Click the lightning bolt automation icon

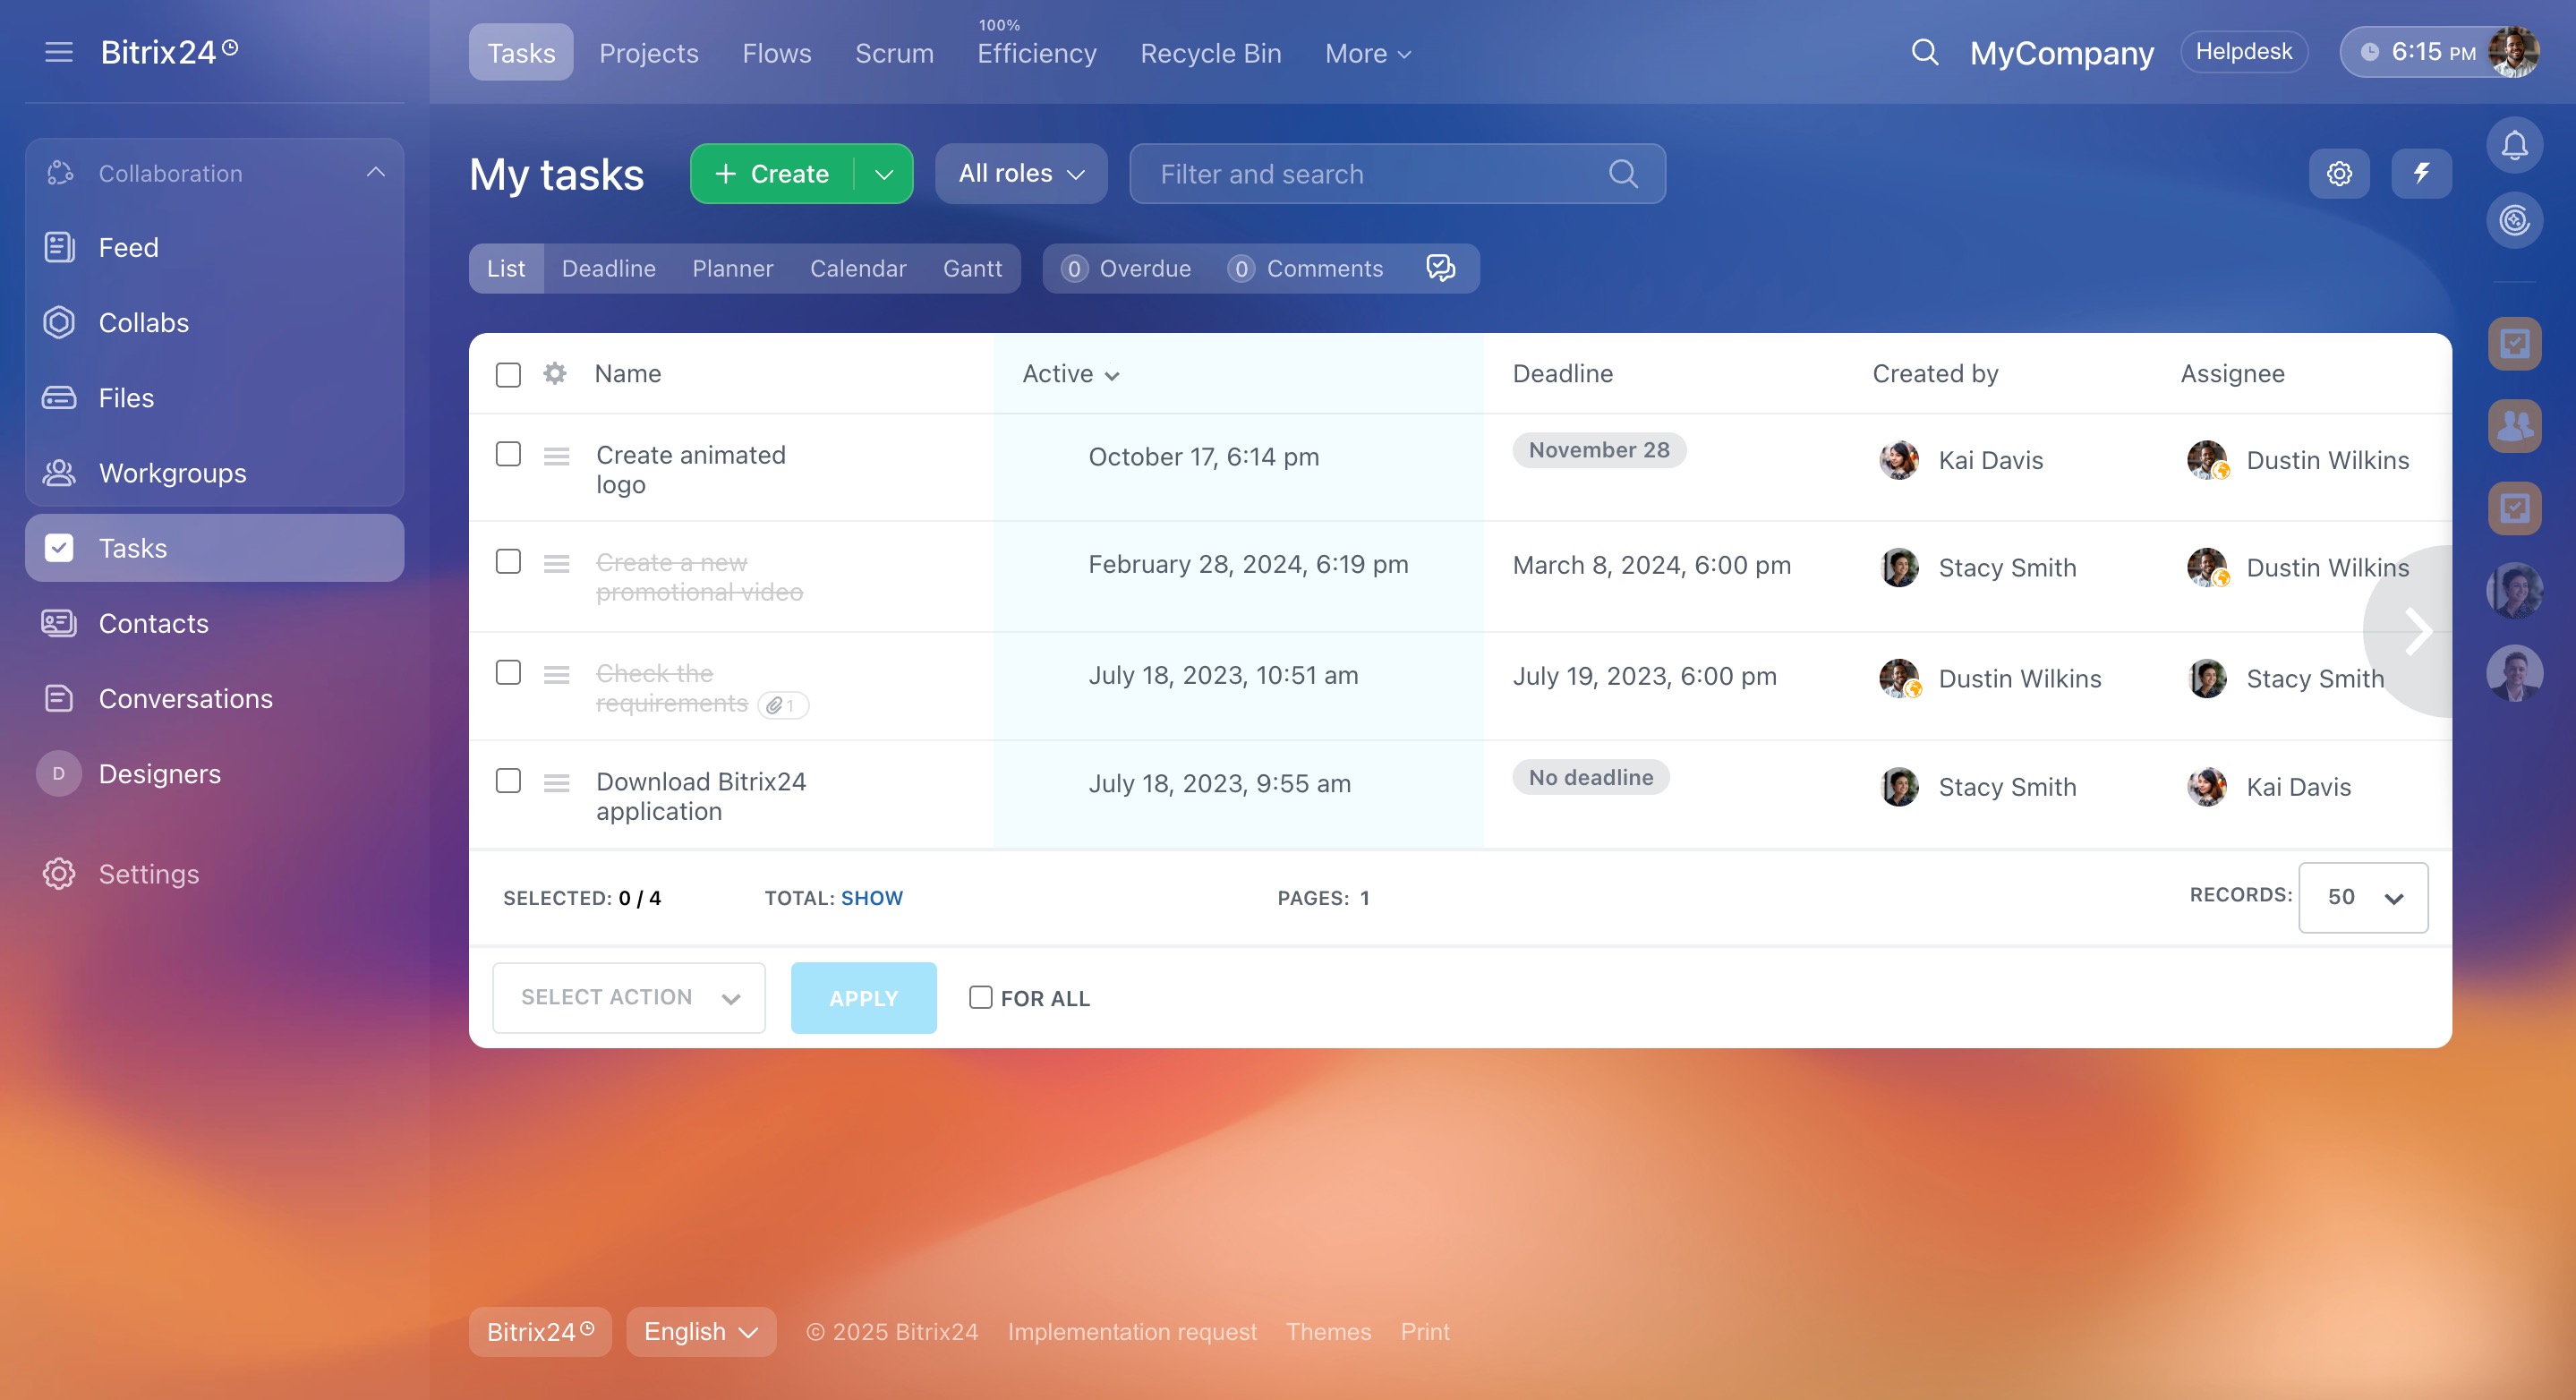[2421, 174]
